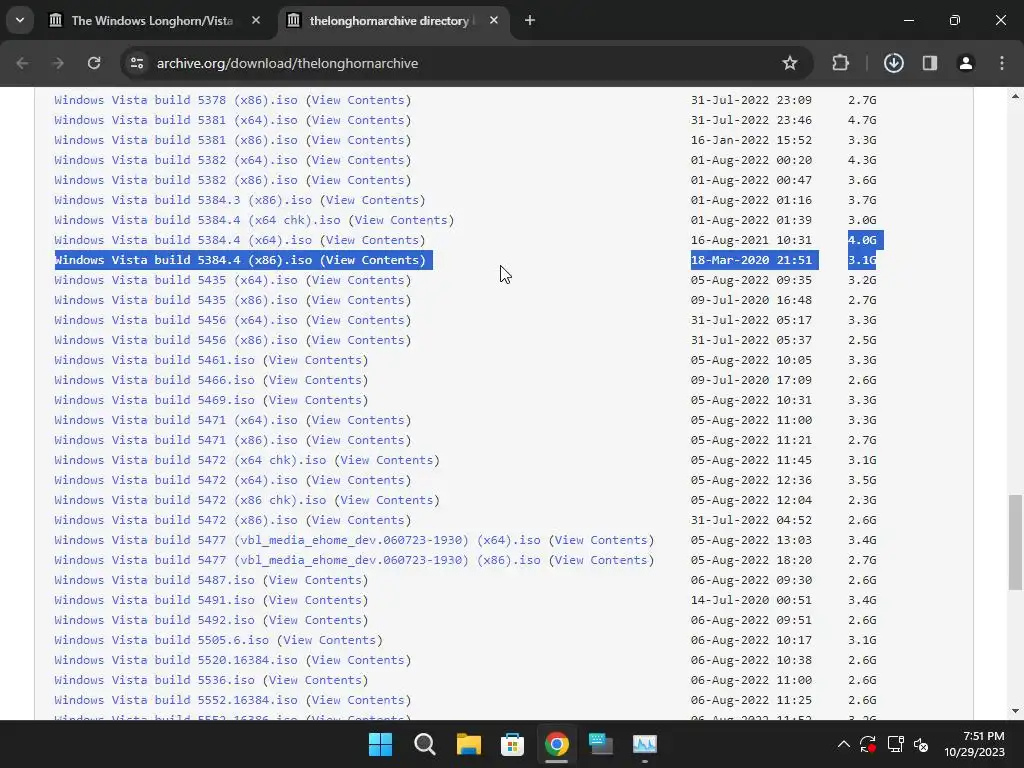
Task: Download Windows Vista build 5472 (x64 chk).iso
Action: pos(190,460)
